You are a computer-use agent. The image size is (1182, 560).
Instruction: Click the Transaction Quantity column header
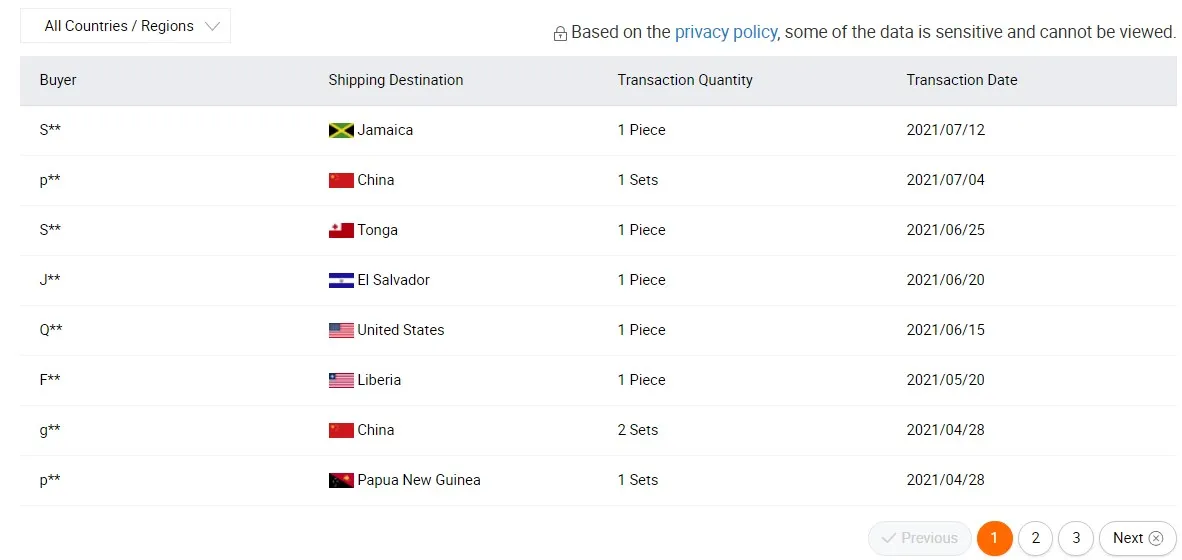tap(684, 80)
